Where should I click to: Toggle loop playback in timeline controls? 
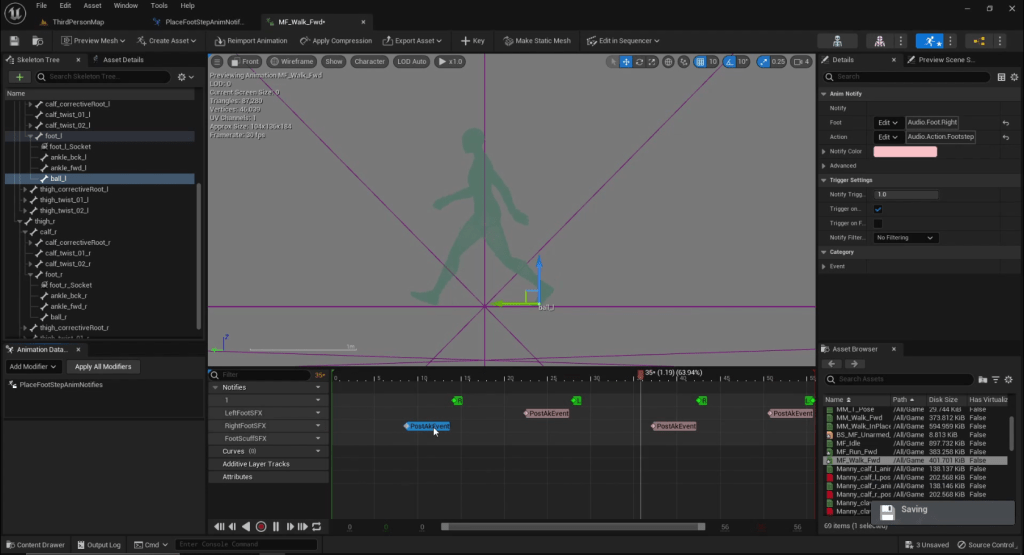pyautogui.click(x=317, y=527)
